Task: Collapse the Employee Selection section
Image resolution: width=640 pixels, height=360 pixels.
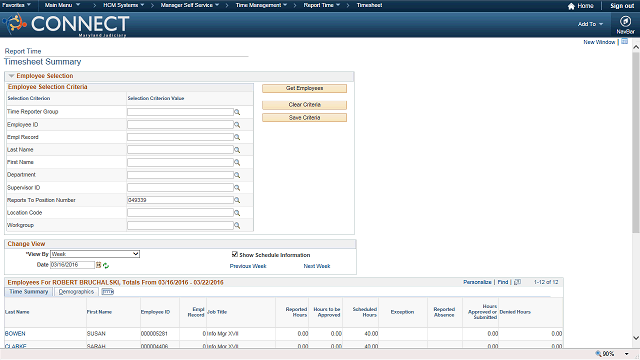Action: click(x=11, y=76)
